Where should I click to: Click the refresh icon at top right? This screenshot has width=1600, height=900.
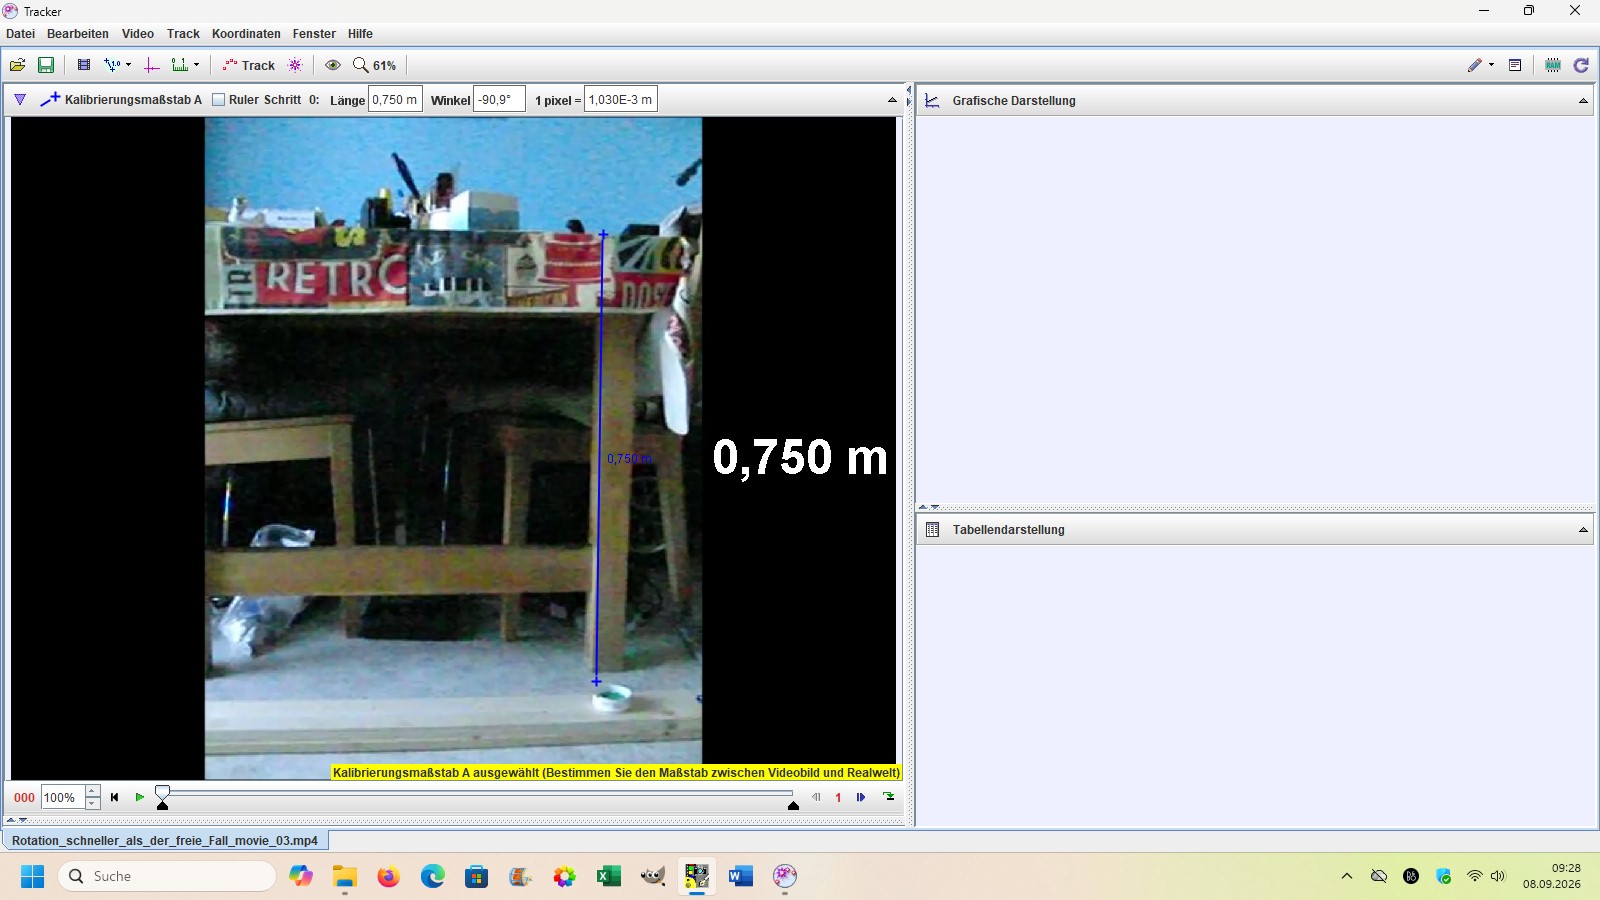(x=1581, y=65)
